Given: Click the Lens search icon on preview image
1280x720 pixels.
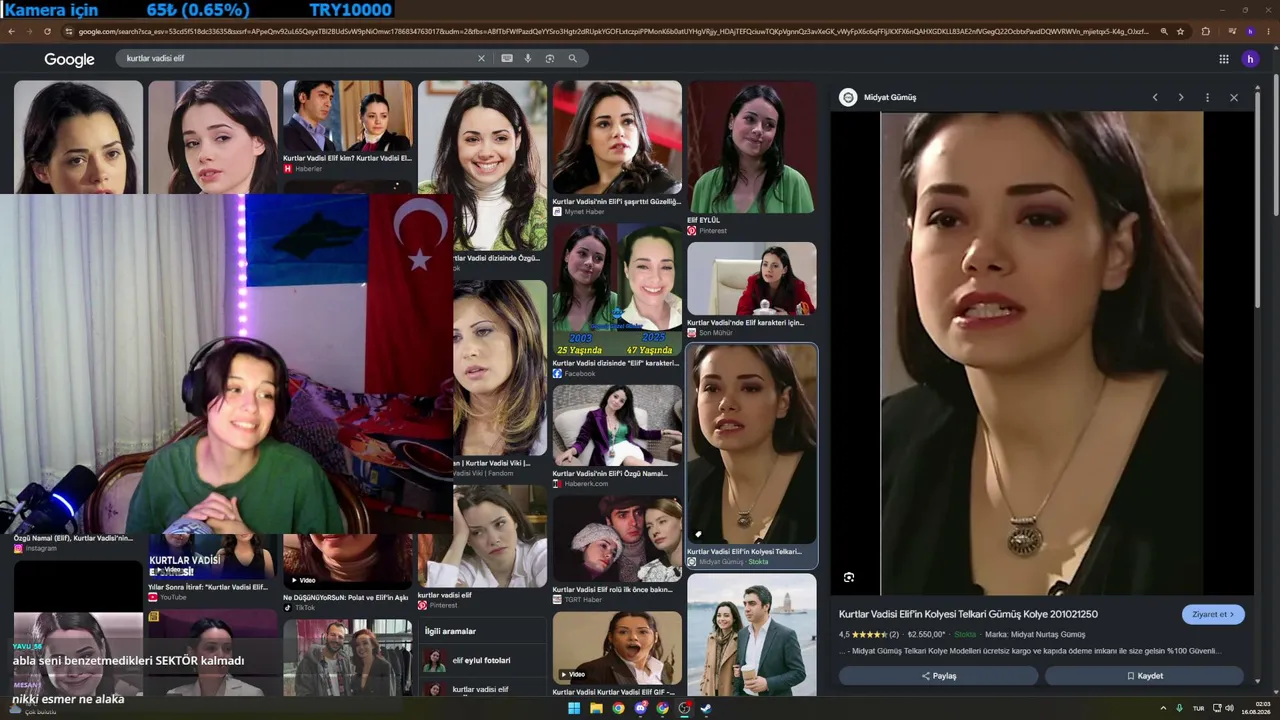Looking at the screenshot, I should coord(849,577).
